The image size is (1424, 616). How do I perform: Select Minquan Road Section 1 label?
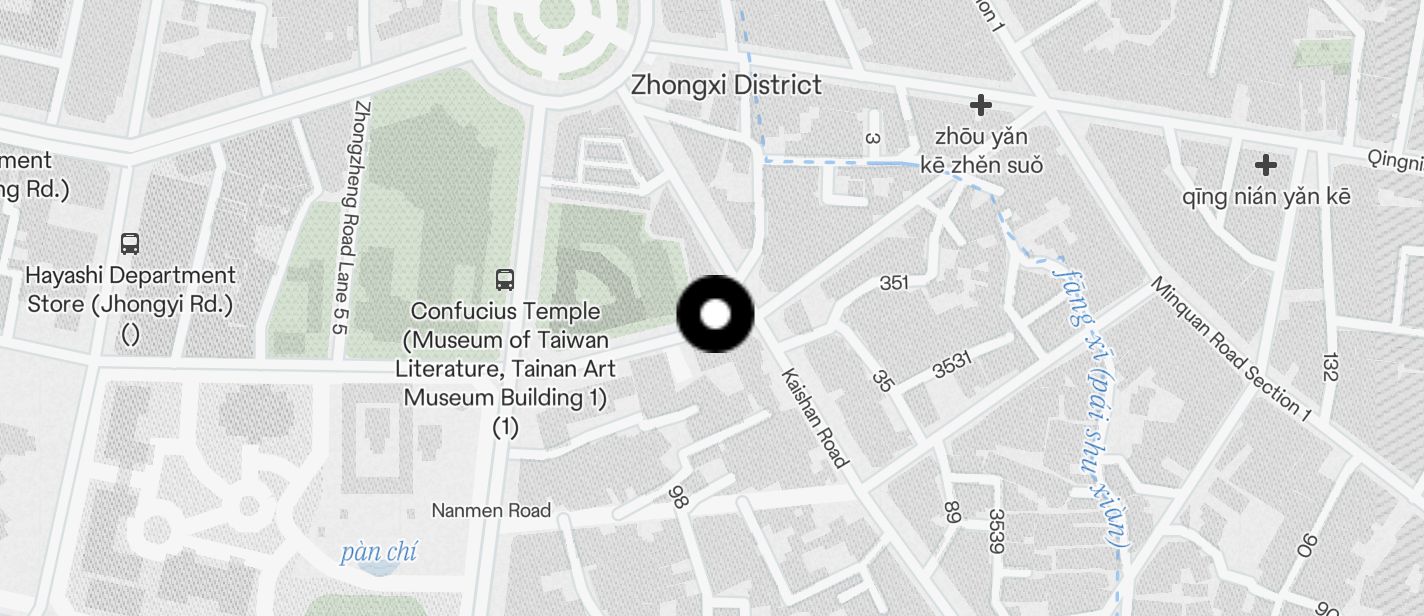pos(1231,347)
